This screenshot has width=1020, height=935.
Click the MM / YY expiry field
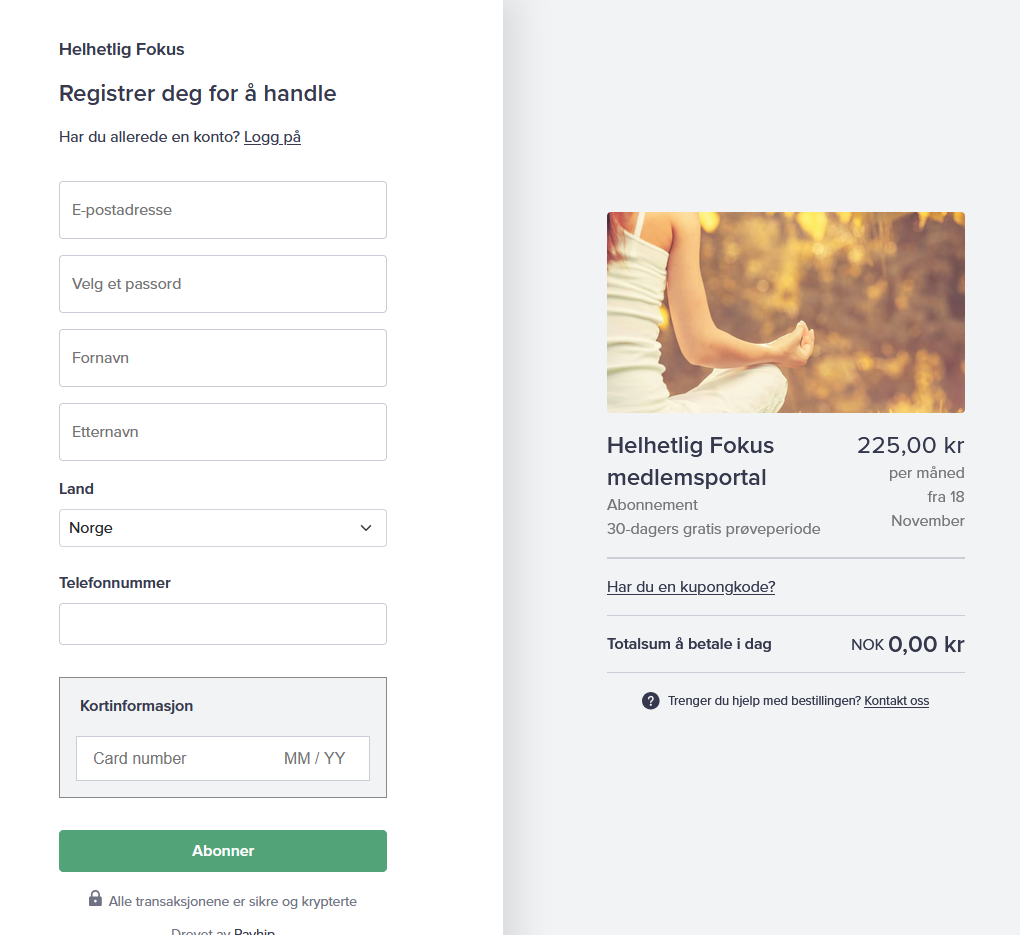pyautogui.click(x=315, y=759)
